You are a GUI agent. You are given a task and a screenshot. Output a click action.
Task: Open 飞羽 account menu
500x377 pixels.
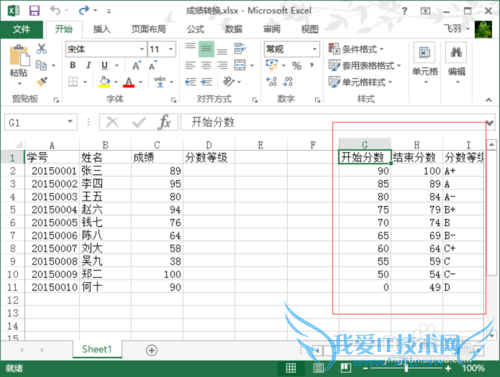point(458,29)
